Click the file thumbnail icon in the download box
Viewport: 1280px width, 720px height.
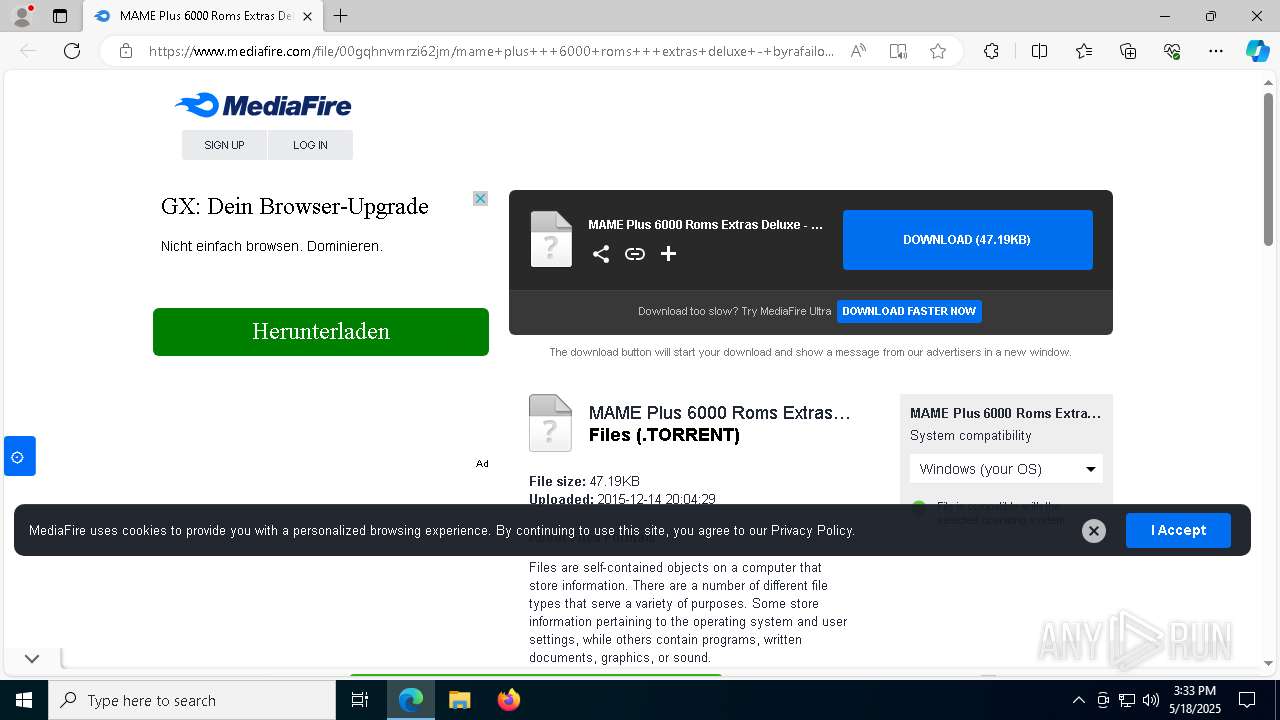click(x=551, y=239)
